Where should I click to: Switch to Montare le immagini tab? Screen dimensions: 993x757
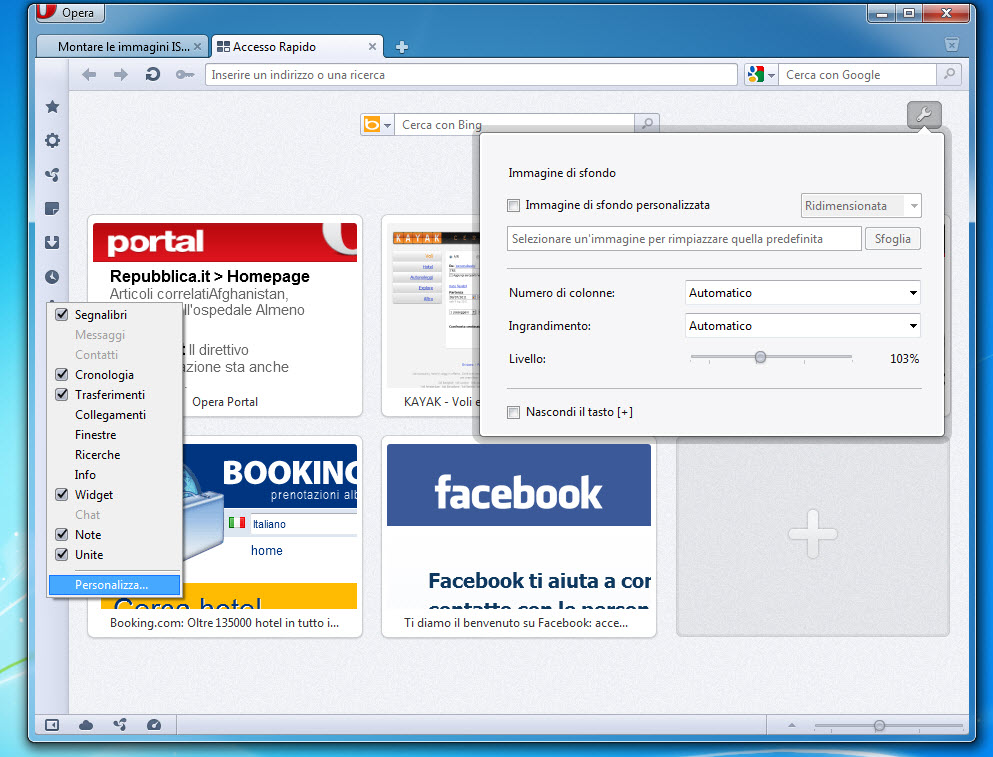[x=122, y=47]
